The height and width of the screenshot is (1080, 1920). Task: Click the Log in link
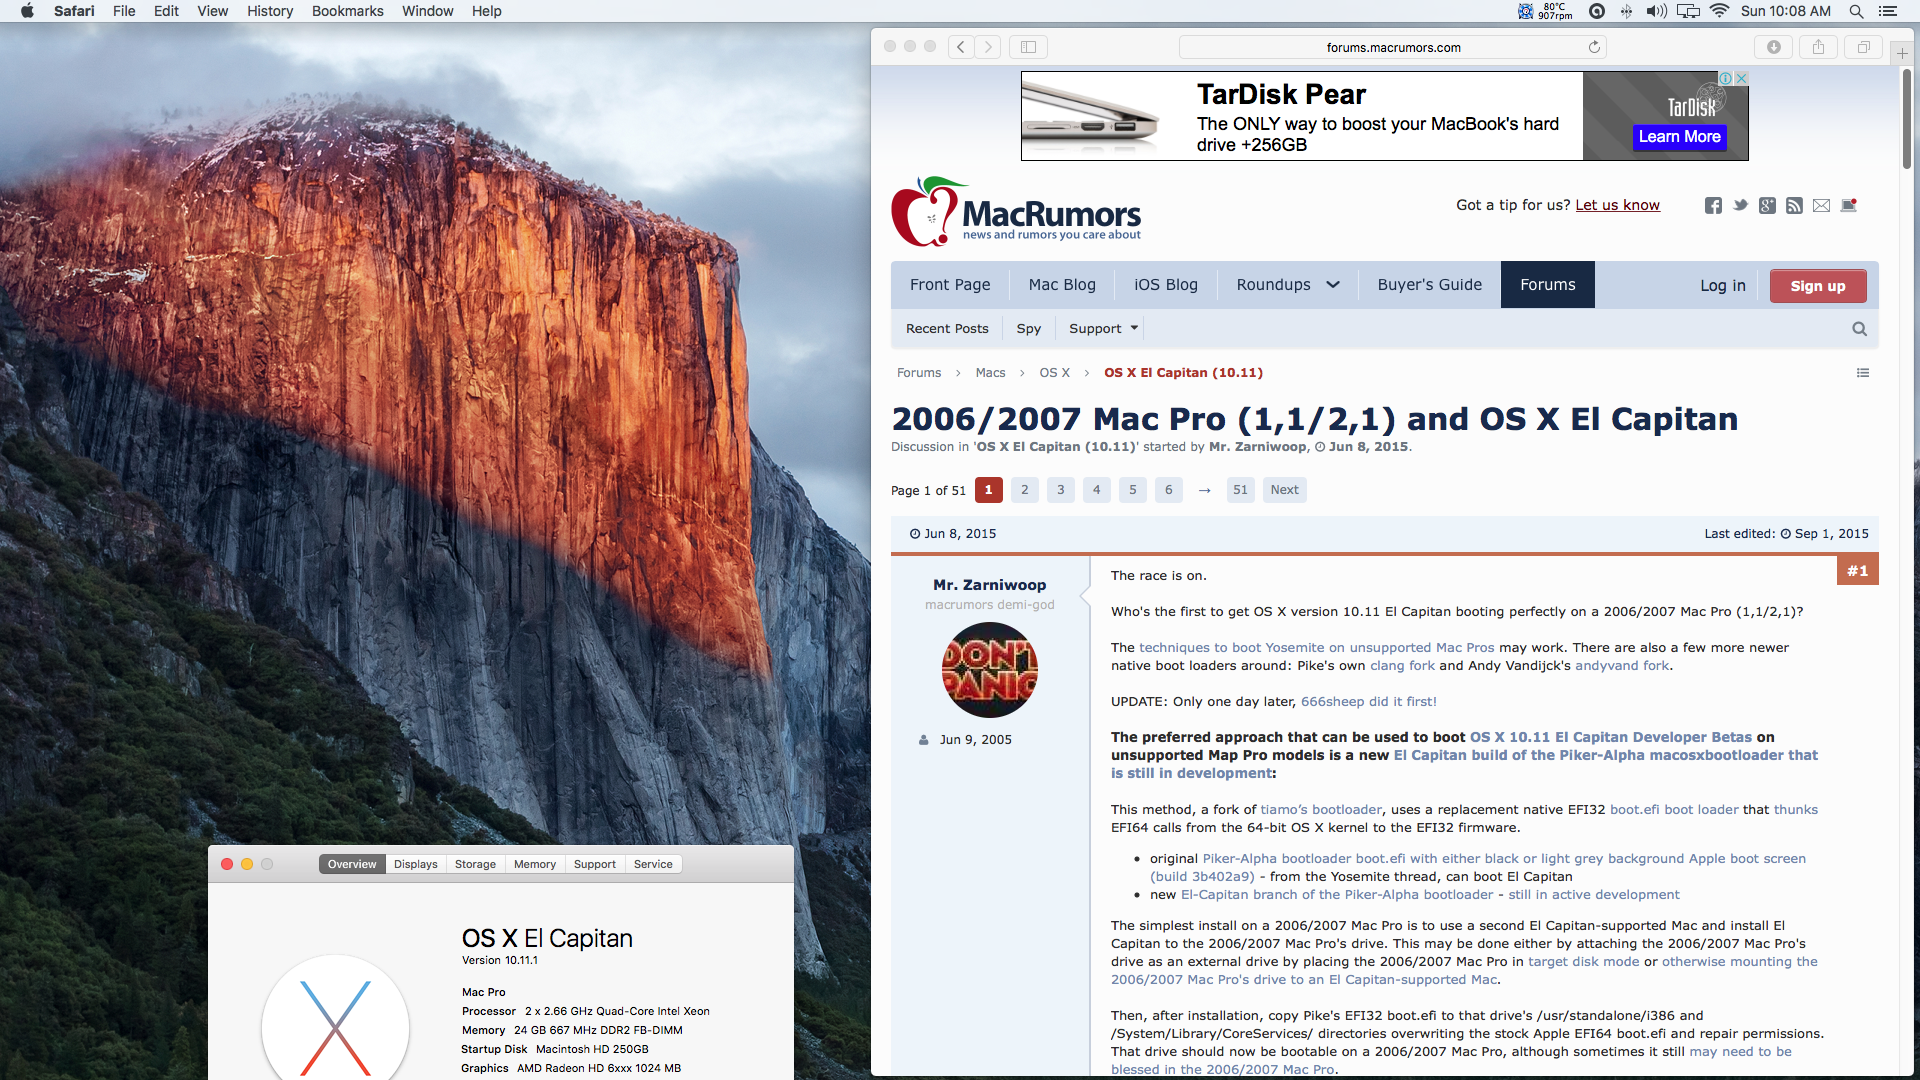click(x=1723, y=286)
